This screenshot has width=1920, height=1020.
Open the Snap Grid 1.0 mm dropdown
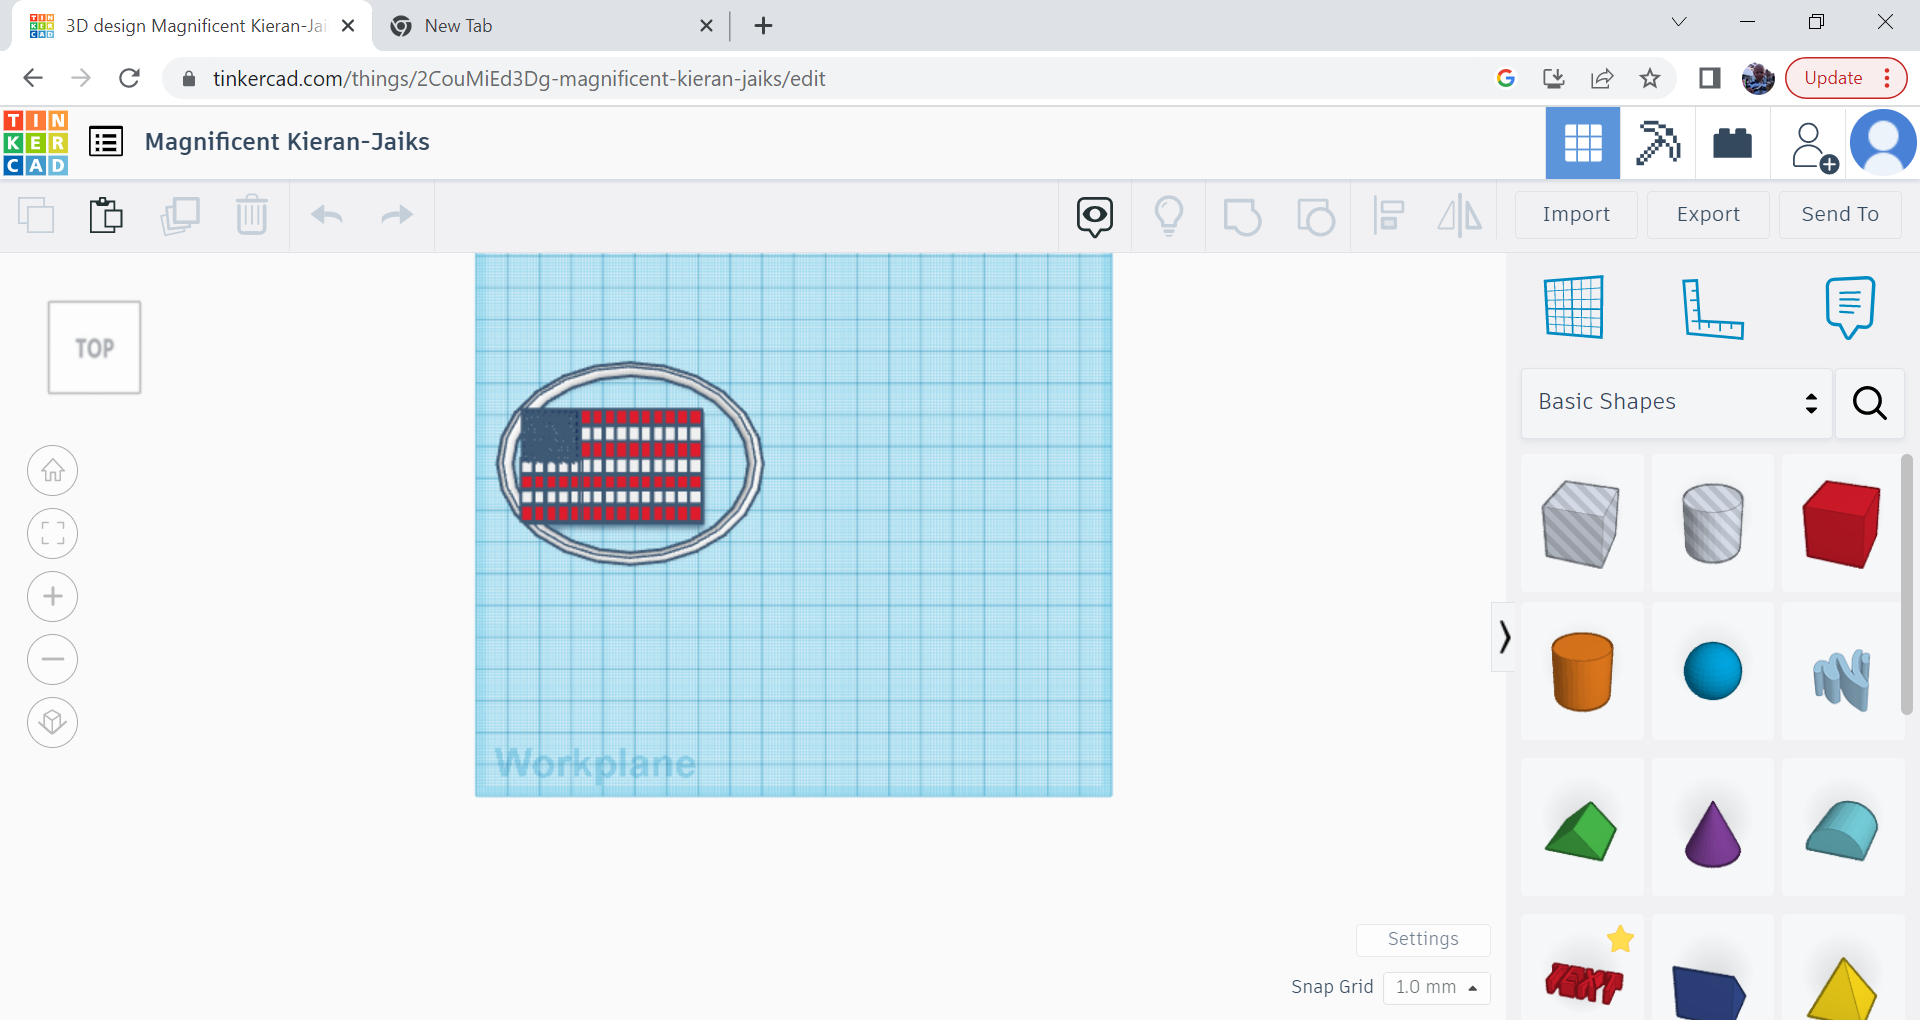[x=1436, y=987]
